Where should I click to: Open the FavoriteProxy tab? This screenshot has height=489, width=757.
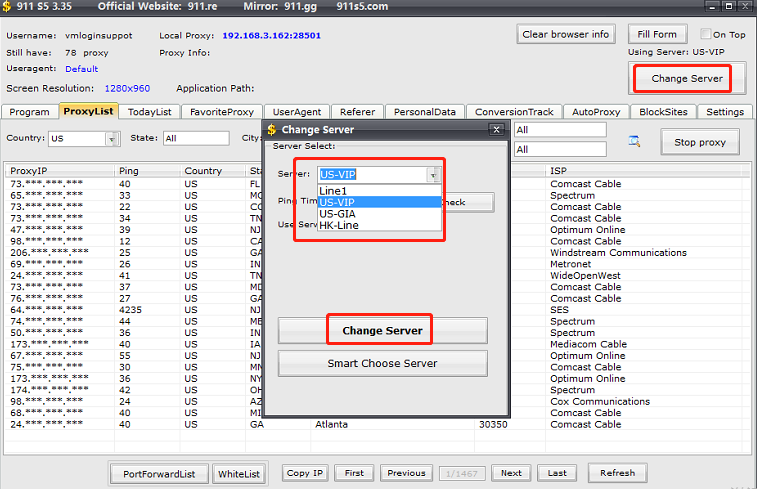(x=224, y=112)
